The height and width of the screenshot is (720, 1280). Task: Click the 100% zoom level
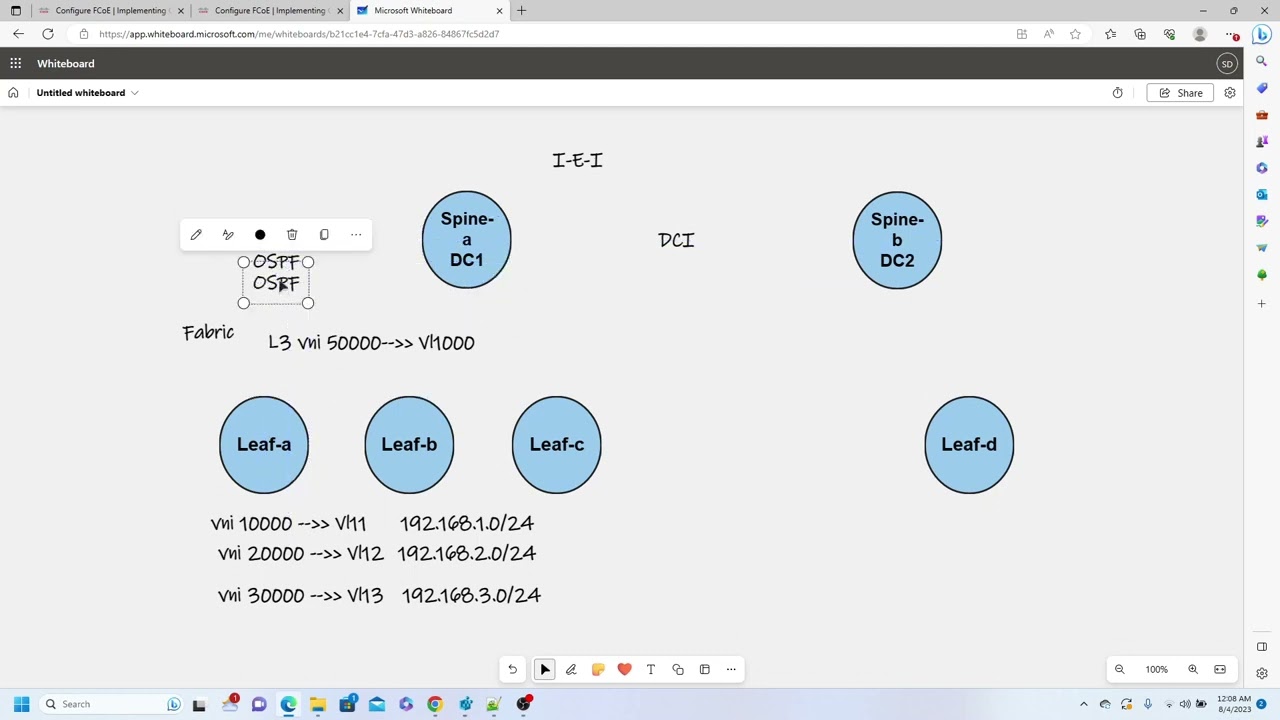1157,670
